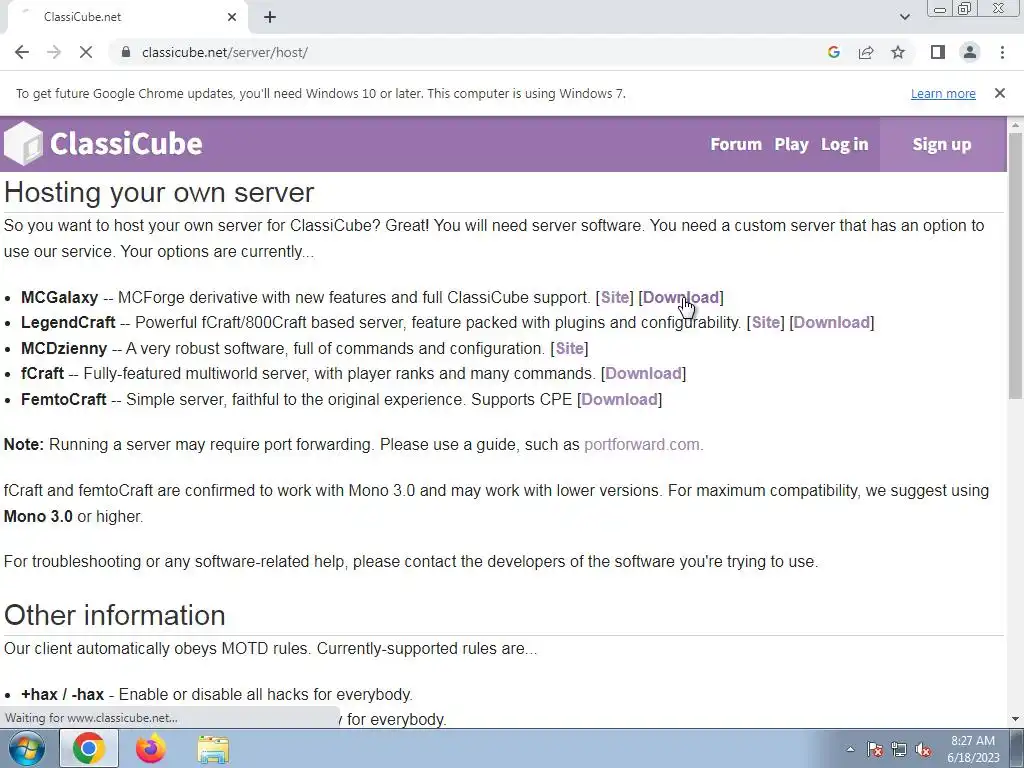Screen dimensions: 1024x768
Task: Click the vertical scrollbar thumb
Action: [x=1015, y=264]
